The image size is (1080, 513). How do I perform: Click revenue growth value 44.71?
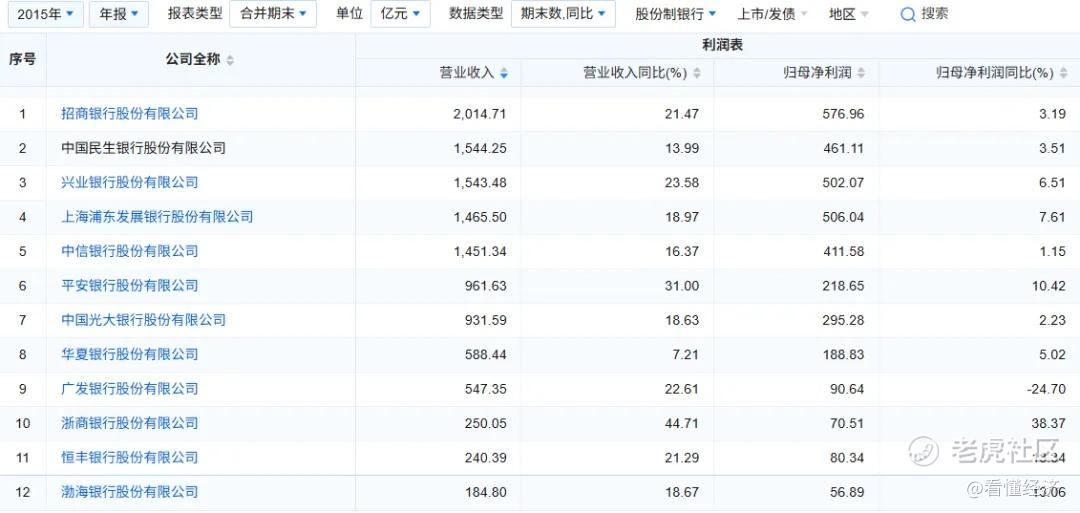click(682, 423)
